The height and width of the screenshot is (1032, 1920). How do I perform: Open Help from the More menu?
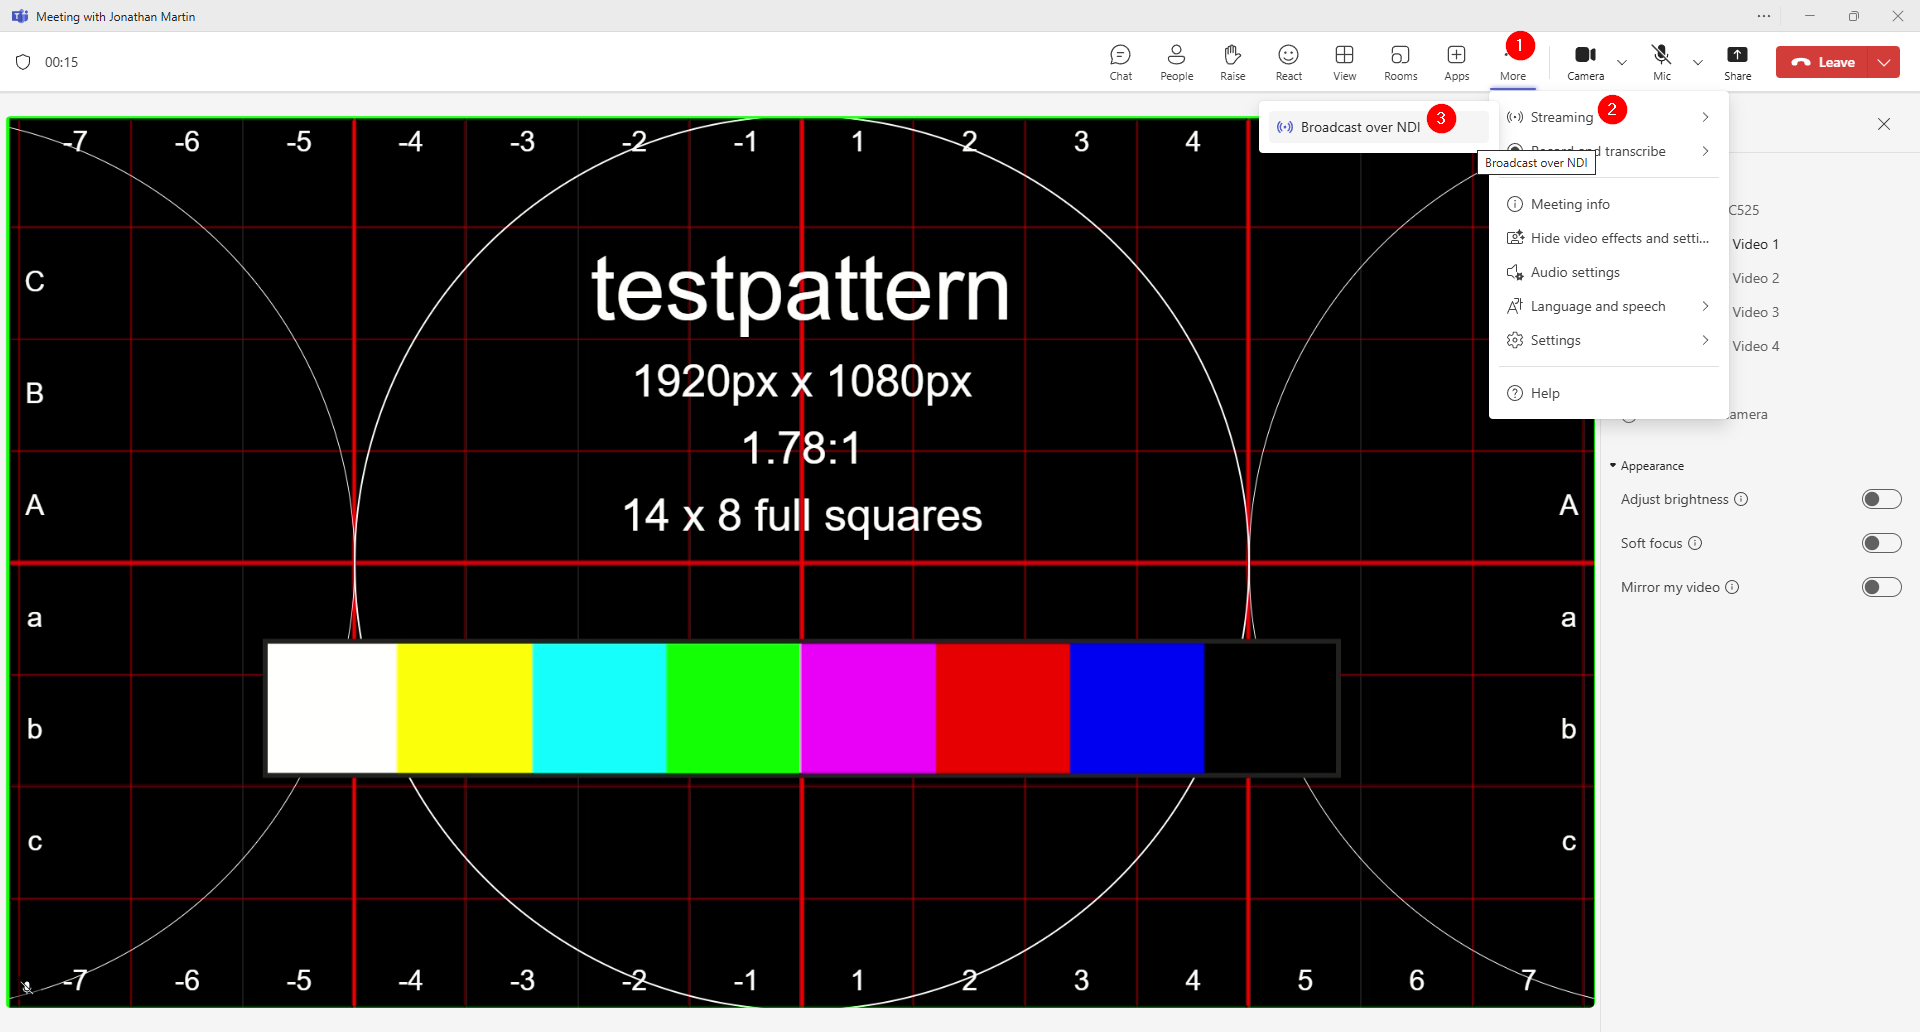click(x=1609, y=393)
